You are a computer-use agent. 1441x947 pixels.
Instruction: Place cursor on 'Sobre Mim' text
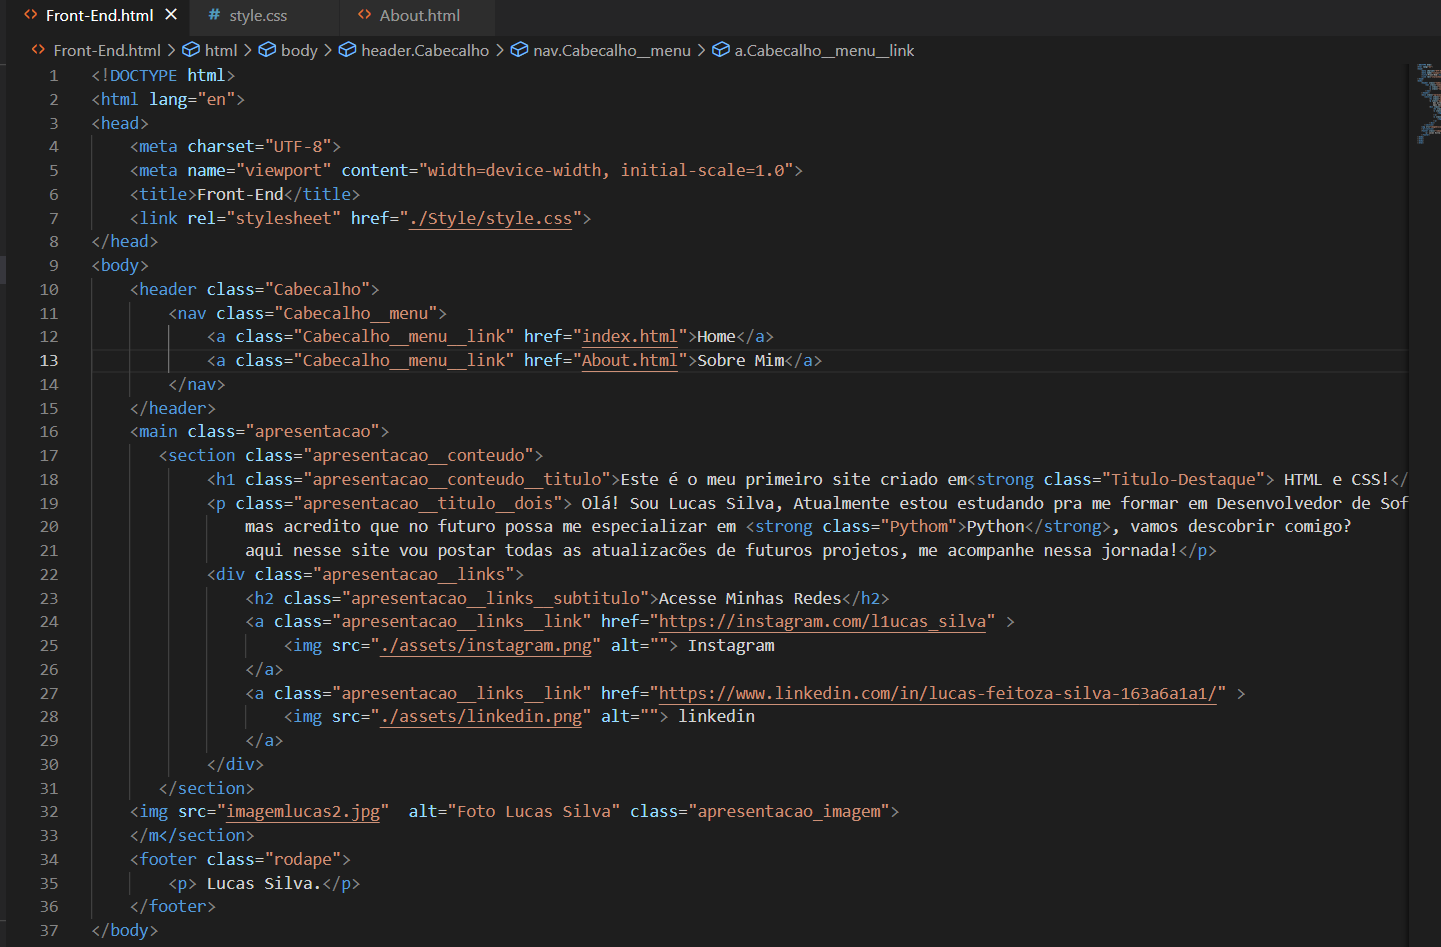(x=740, y=361)
